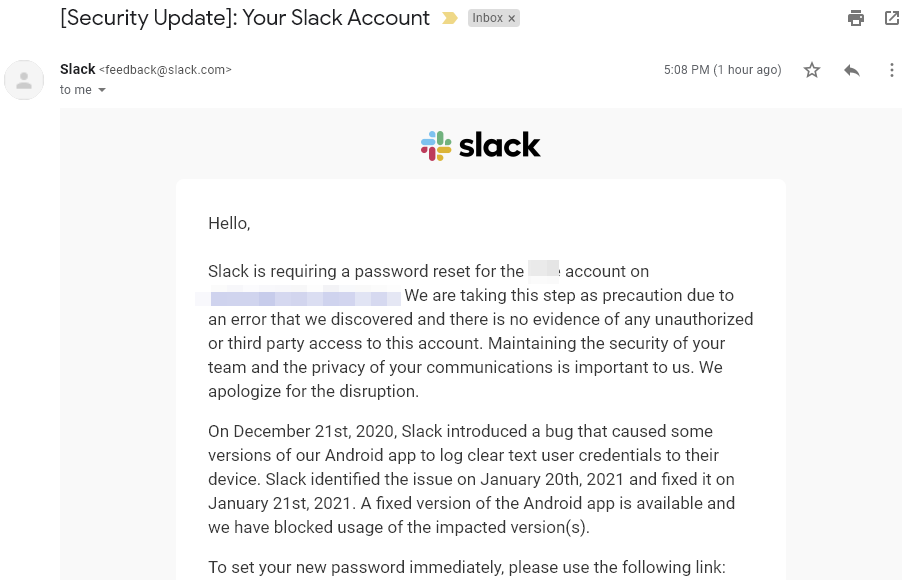The image size is (919, 580).
Task: Select the Inbox label chip
Action: 487,18
